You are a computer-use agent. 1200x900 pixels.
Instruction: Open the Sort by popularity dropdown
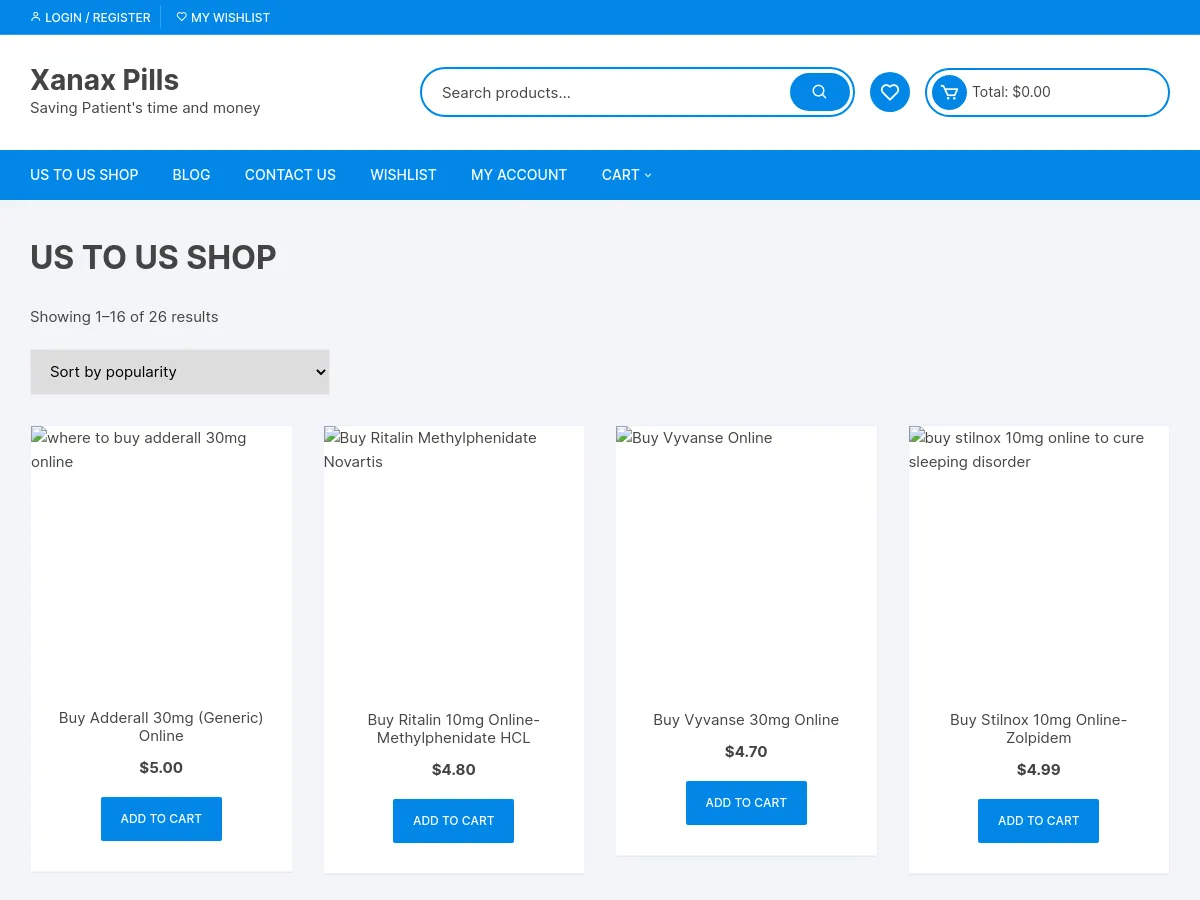coord(180,371)
